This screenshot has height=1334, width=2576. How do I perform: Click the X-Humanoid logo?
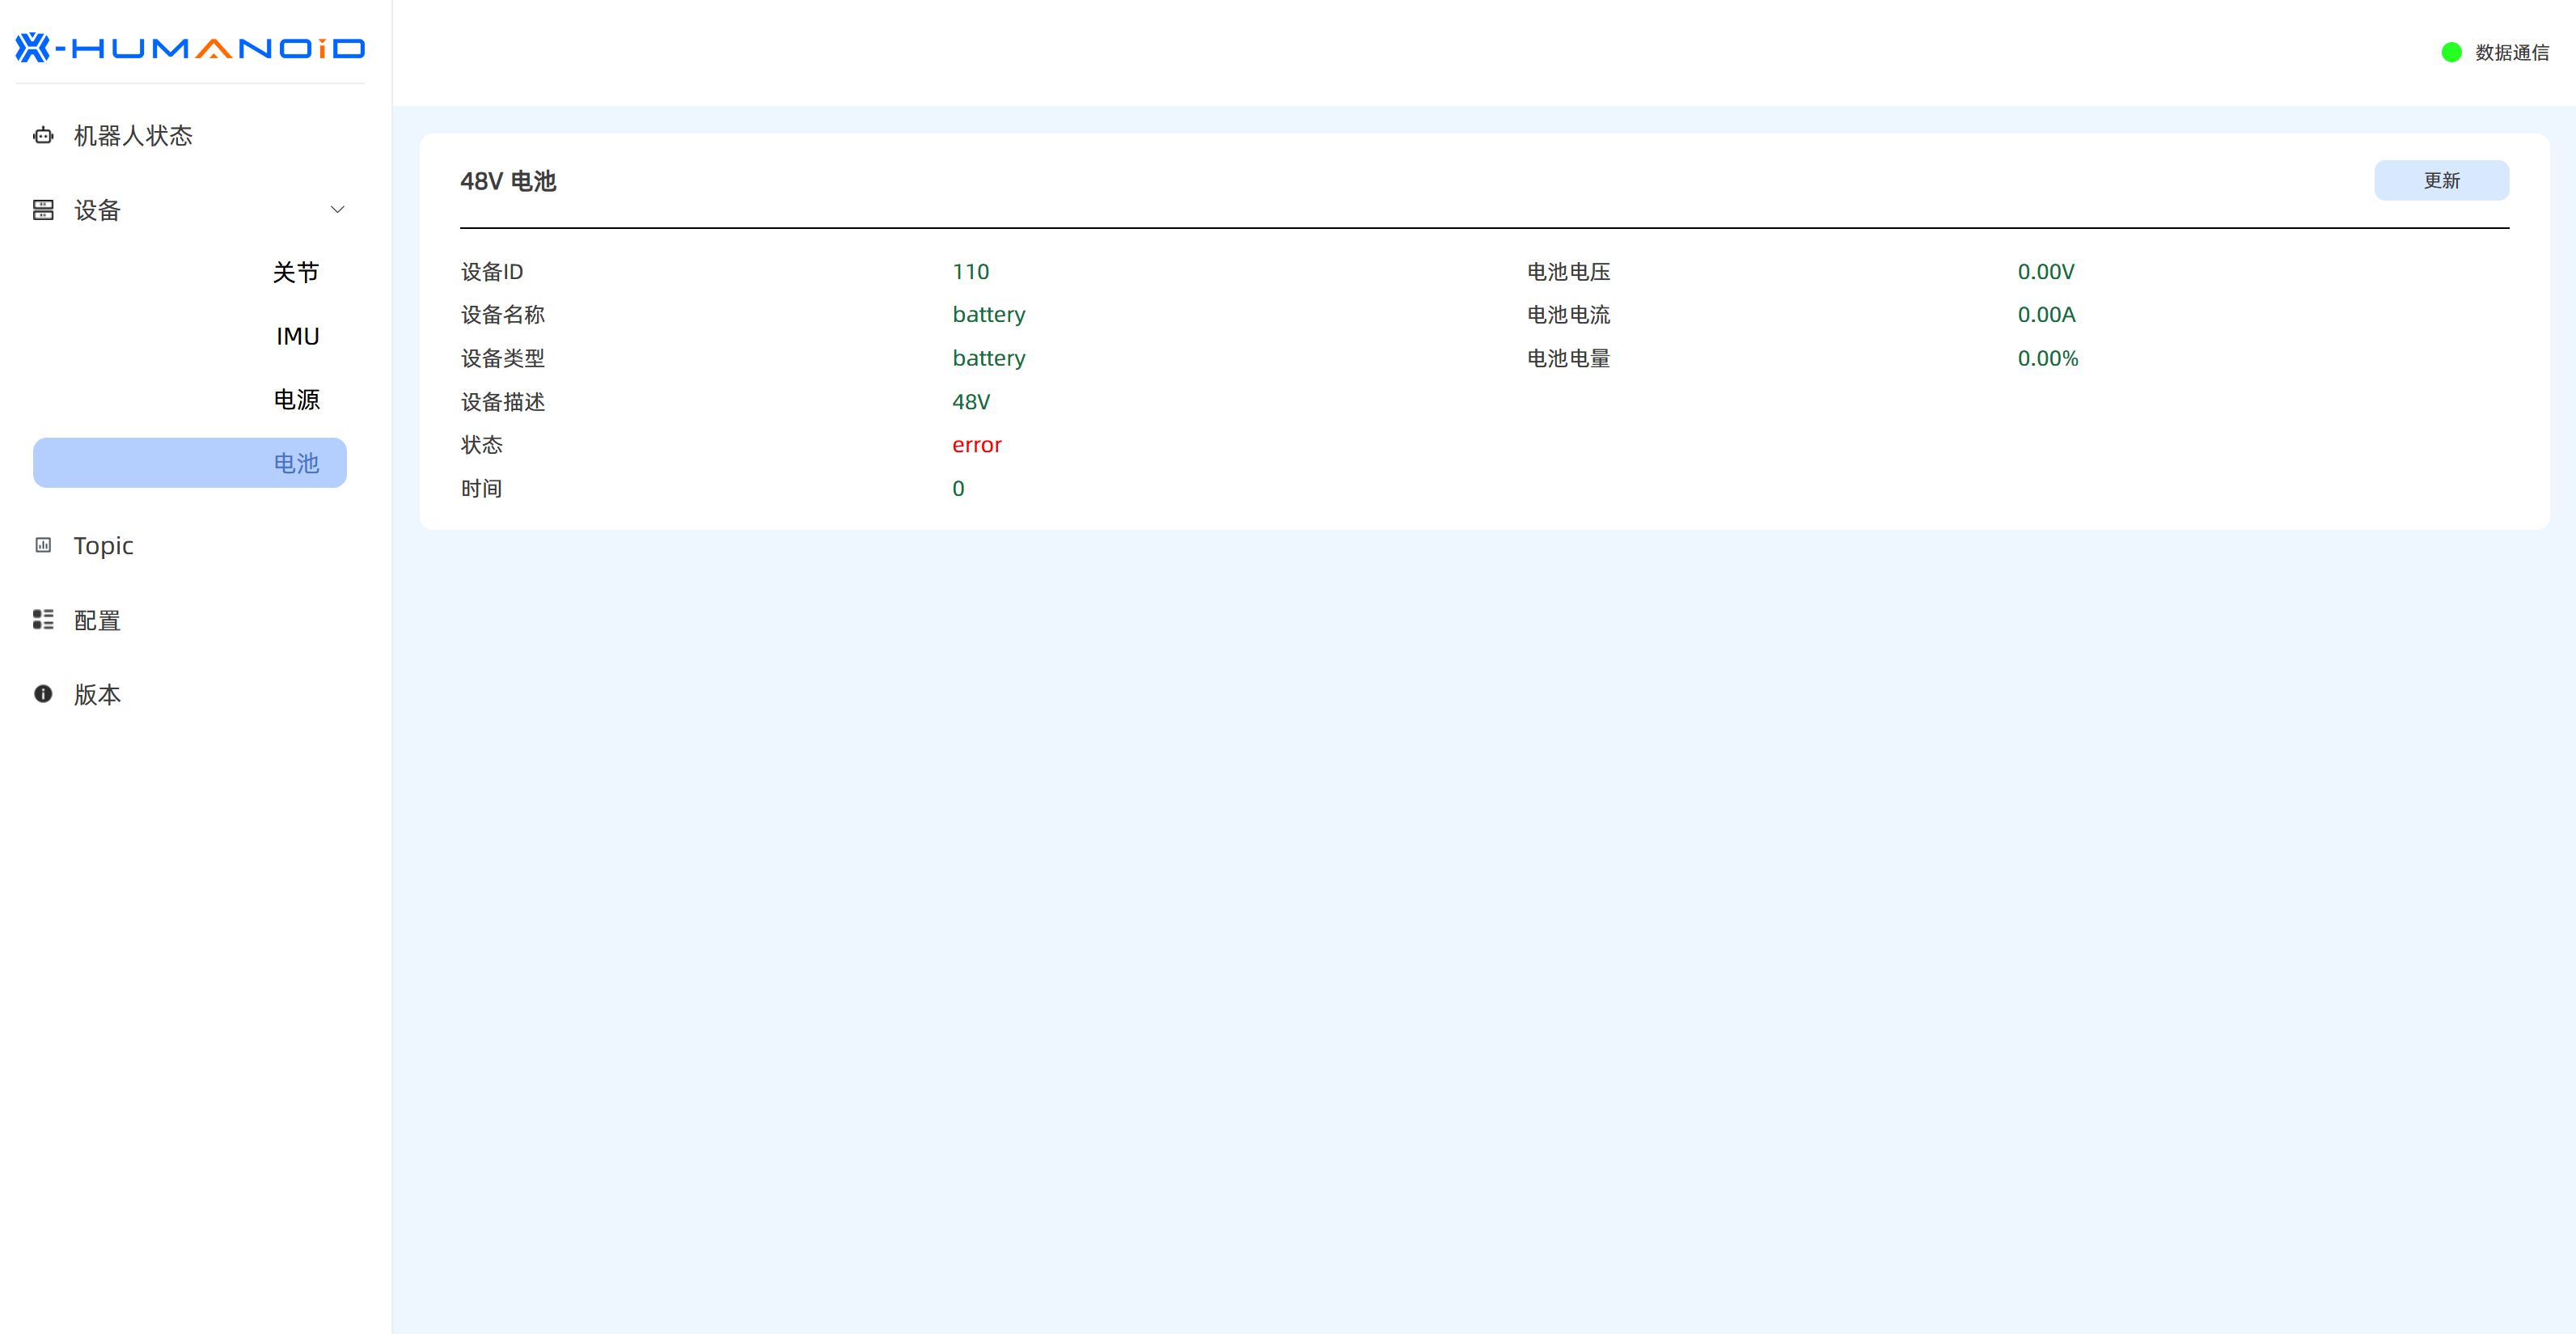[190, 47]
